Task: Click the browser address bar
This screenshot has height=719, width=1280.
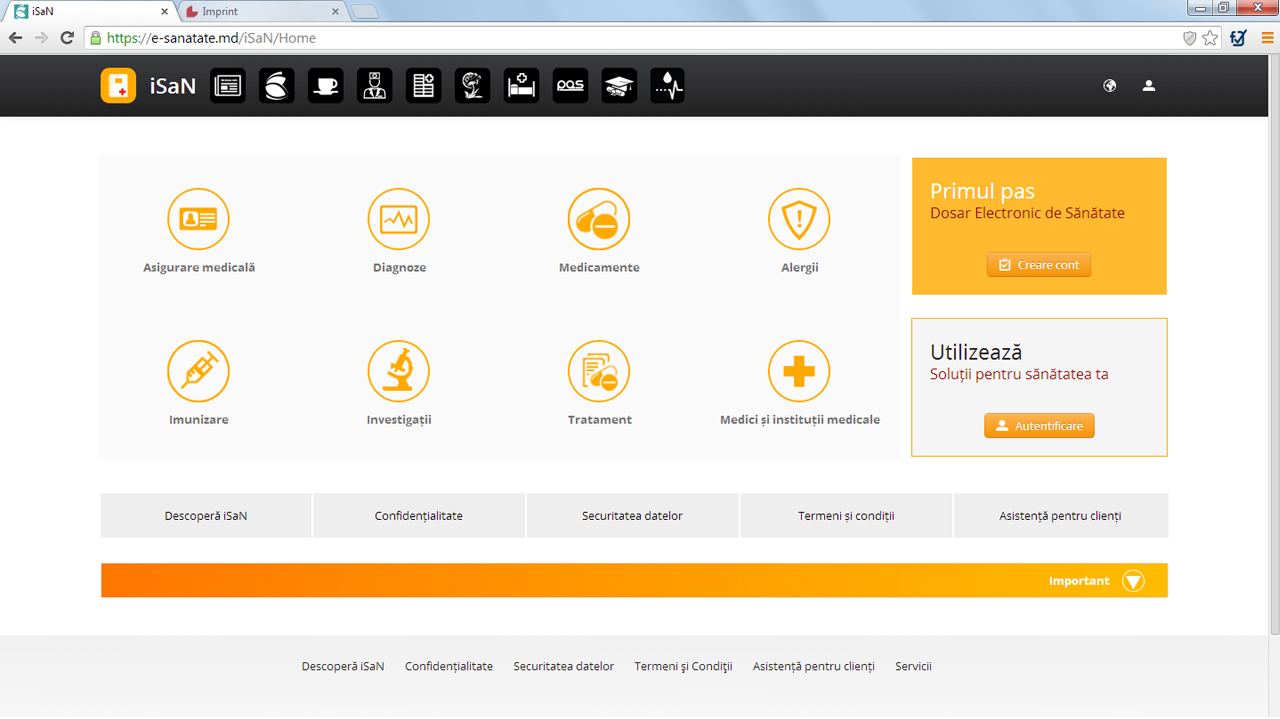Action: [640, 38]
